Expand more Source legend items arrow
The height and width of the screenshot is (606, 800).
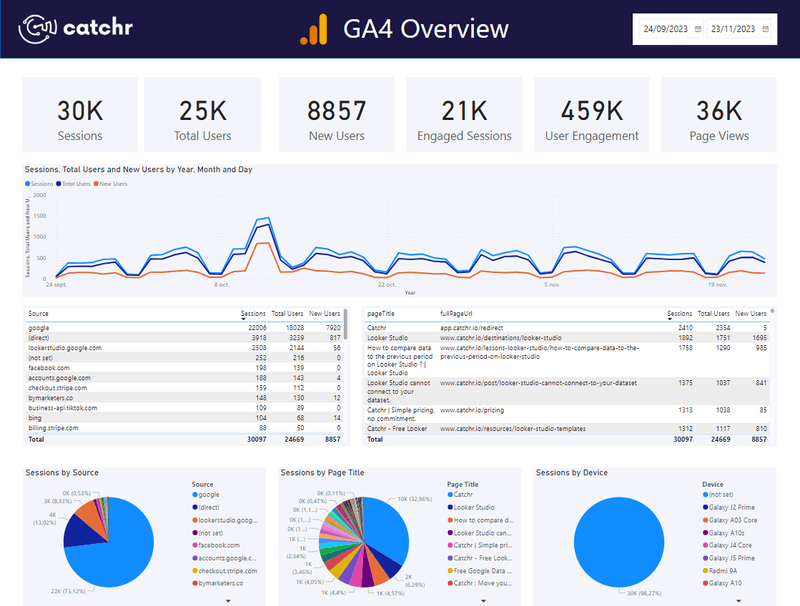pyautogui.click(x=228, y=601)
